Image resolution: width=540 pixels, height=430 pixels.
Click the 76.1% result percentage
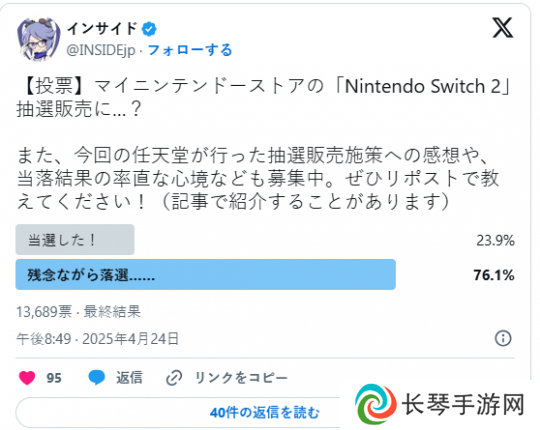click(494, 275)
